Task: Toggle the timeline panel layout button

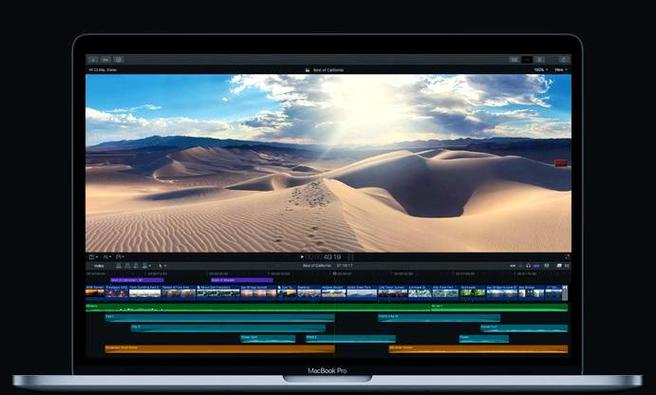Action: pos(527,60)
